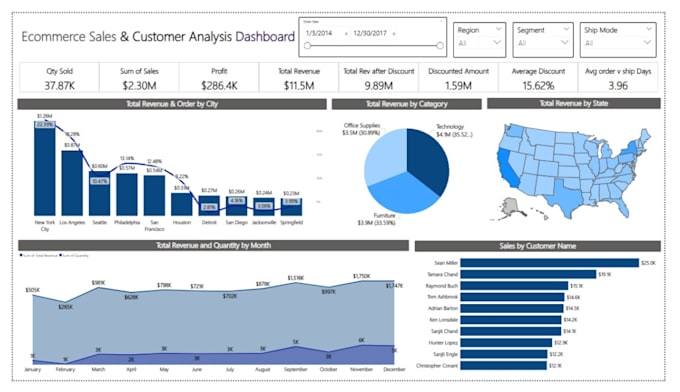Click the November $1,750K data point

362,281
